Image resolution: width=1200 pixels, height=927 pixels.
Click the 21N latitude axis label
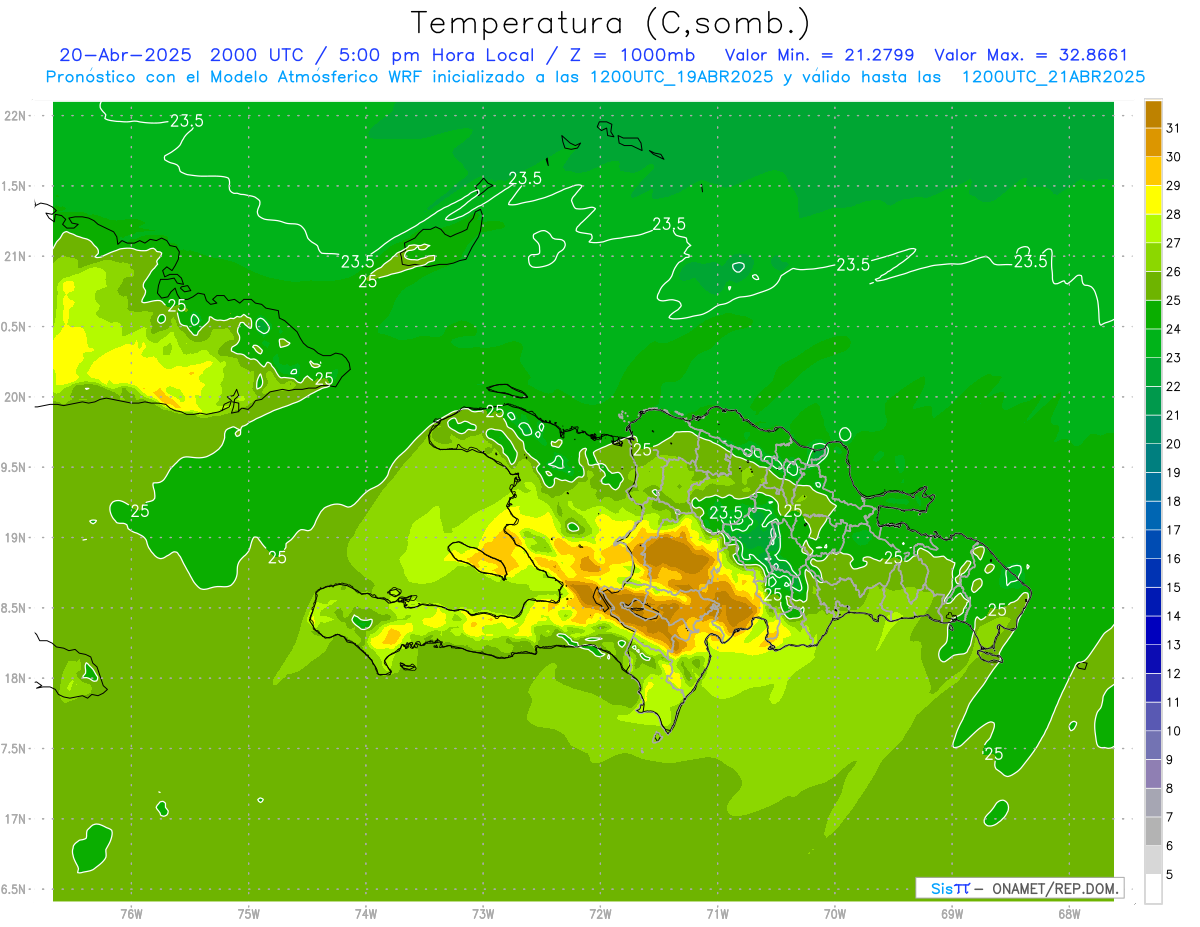tap(16, 256)
